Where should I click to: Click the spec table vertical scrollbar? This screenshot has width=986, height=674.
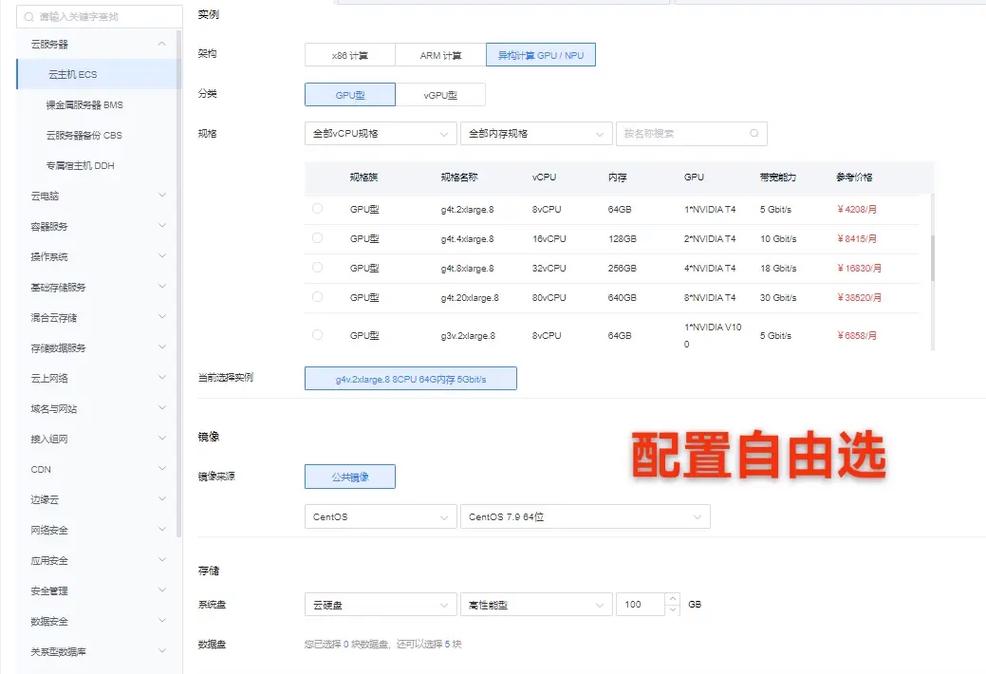click(x=932, y=258)
